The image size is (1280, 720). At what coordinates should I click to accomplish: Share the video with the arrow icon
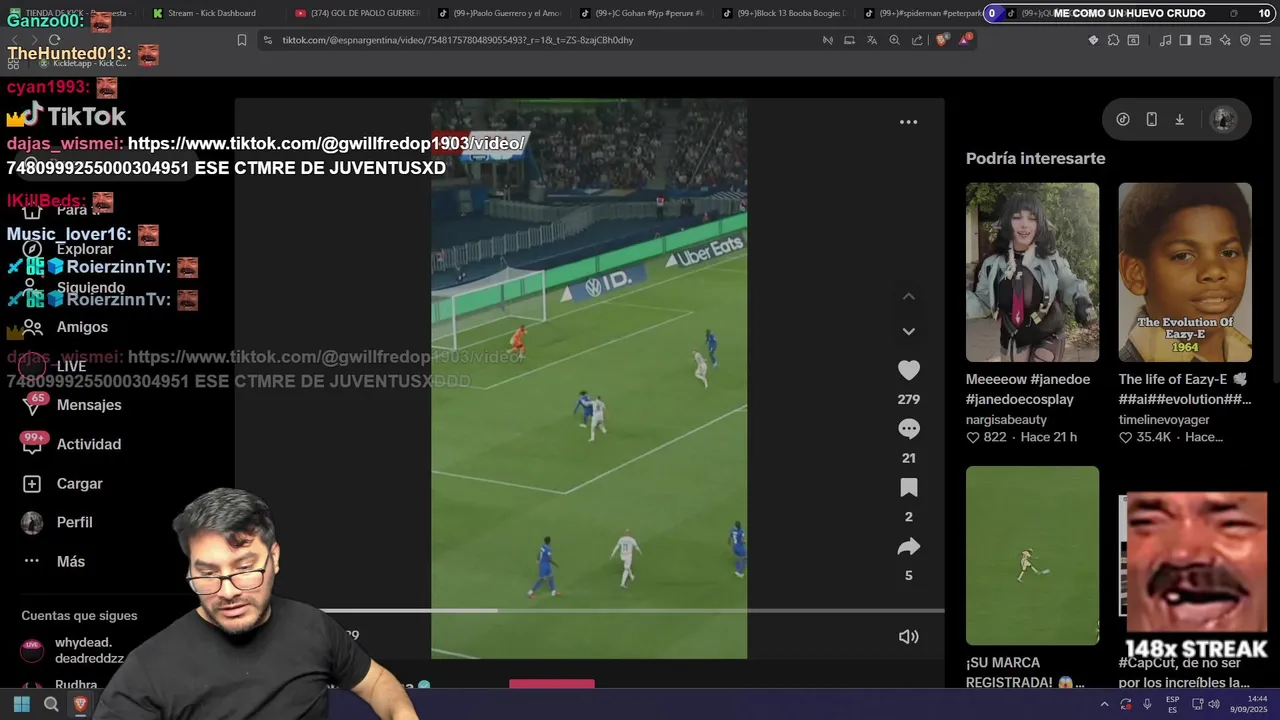908,547
